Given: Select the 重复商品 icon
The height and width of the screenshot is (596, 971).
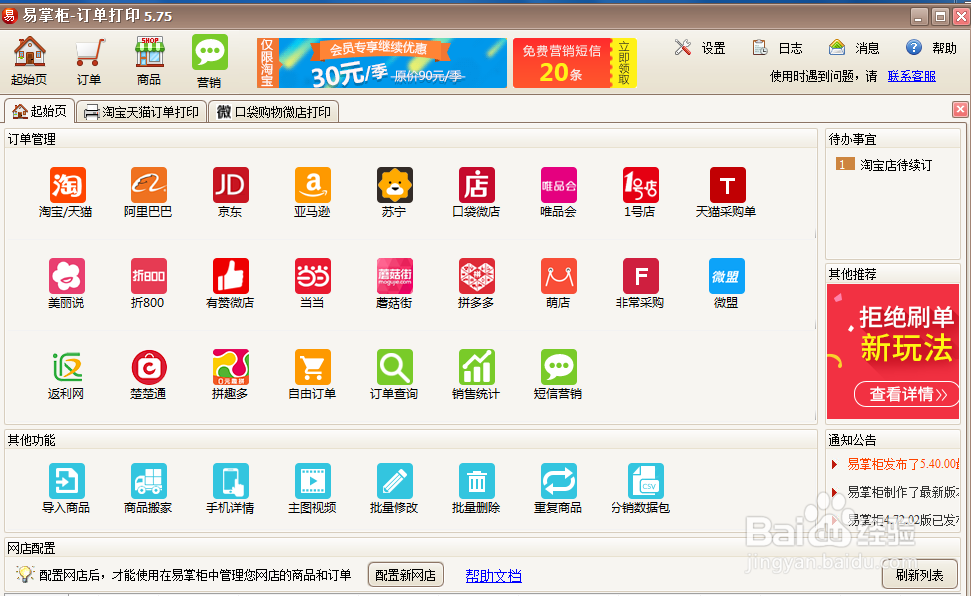Looking at the screenshot, I should tap(559, 481).
